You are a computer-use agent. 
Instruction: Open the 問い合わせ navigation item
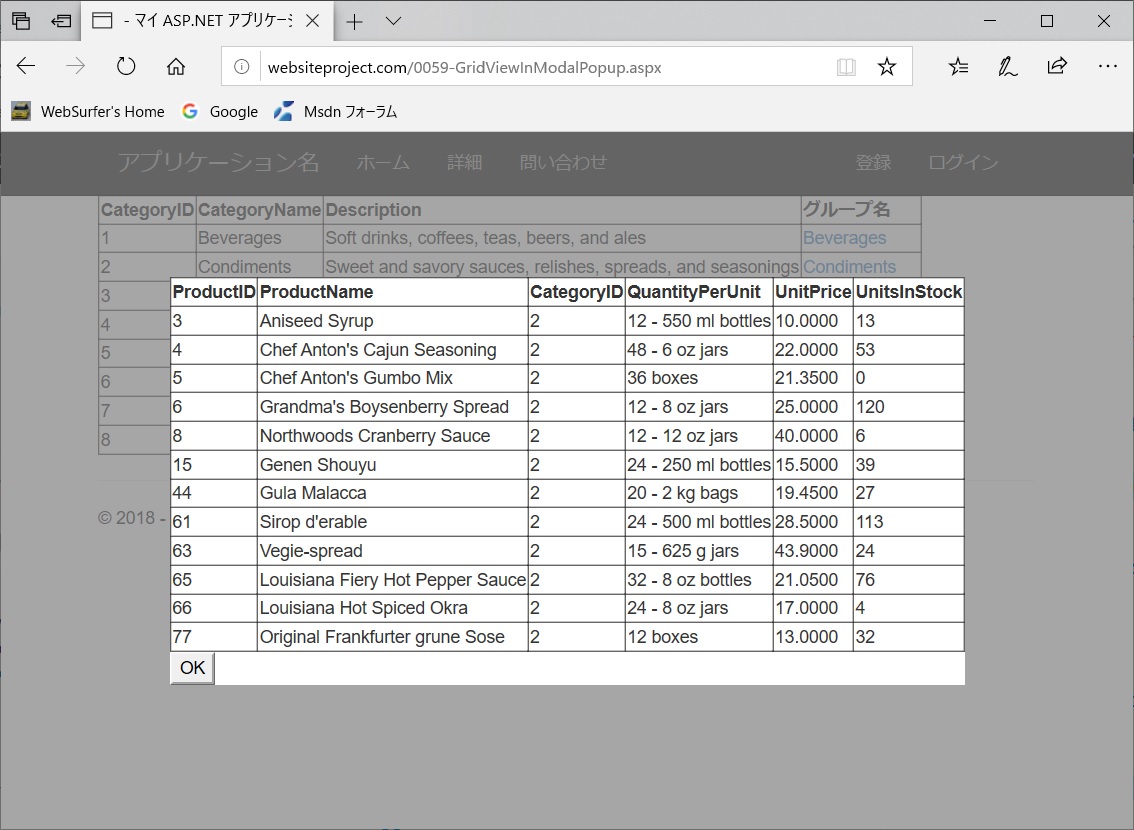tap(563, 162)
